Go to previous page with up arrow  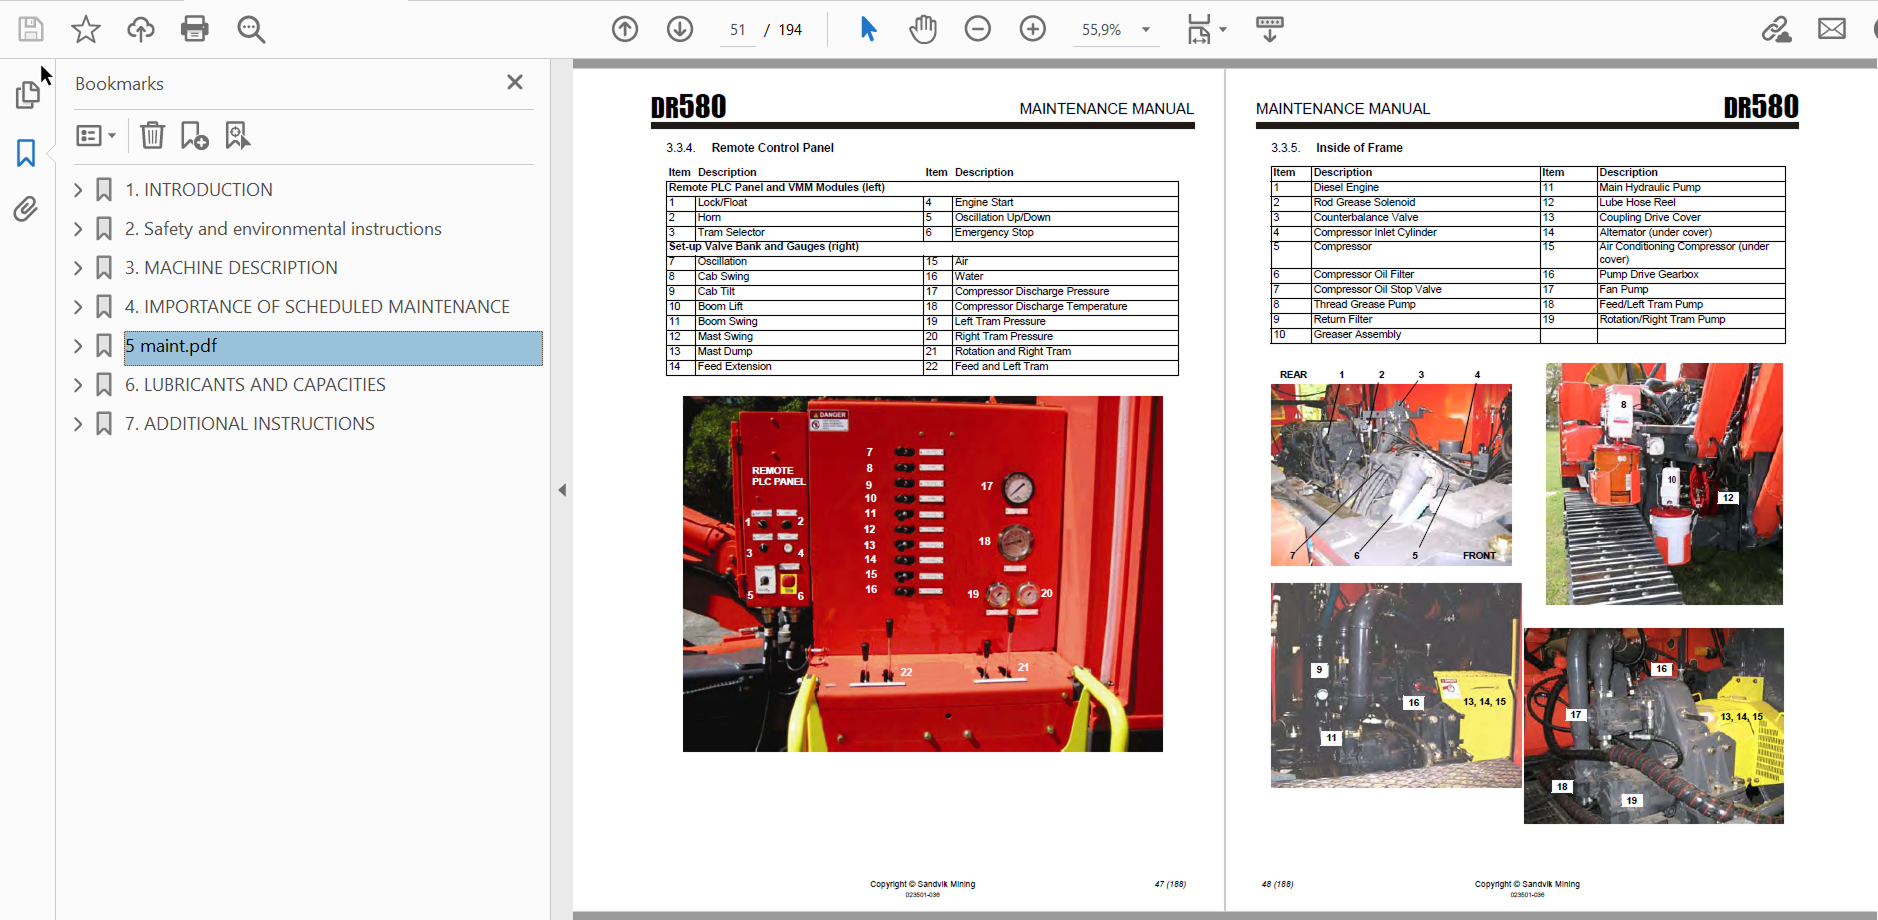tap(625, 29)
